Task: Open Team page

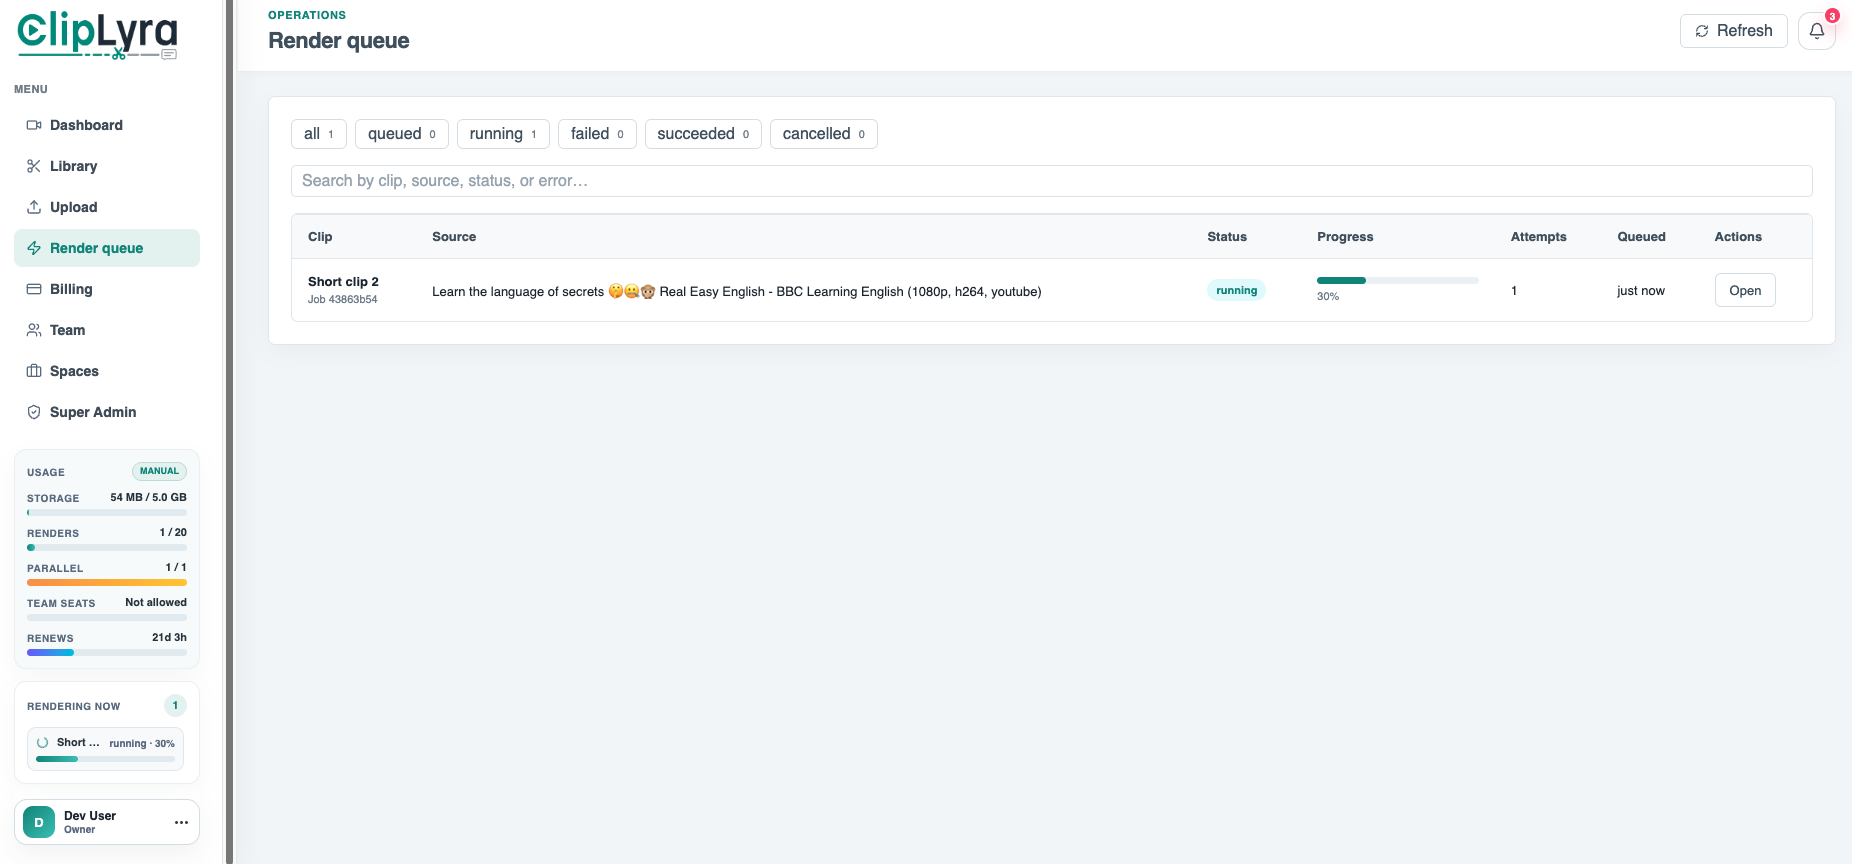Action: coord(107,330)
